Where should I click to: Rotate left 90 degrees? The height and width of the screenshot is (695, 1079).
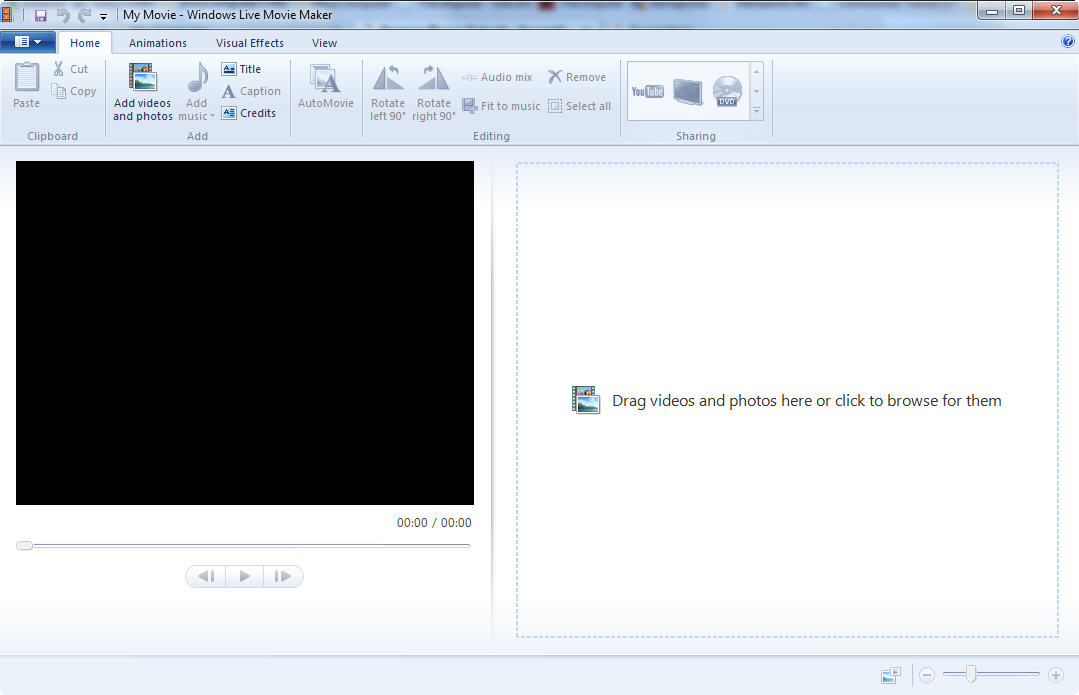388,92
